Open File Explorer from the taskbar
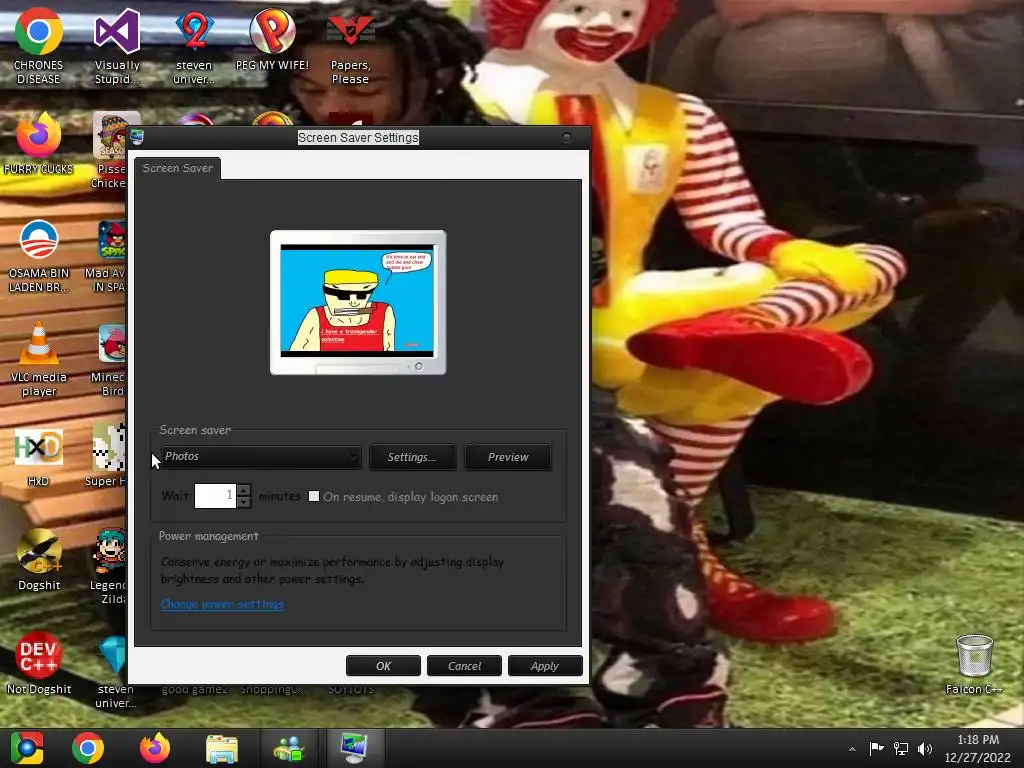Viewport: 1024px width, 768px height. coord(222,748)
